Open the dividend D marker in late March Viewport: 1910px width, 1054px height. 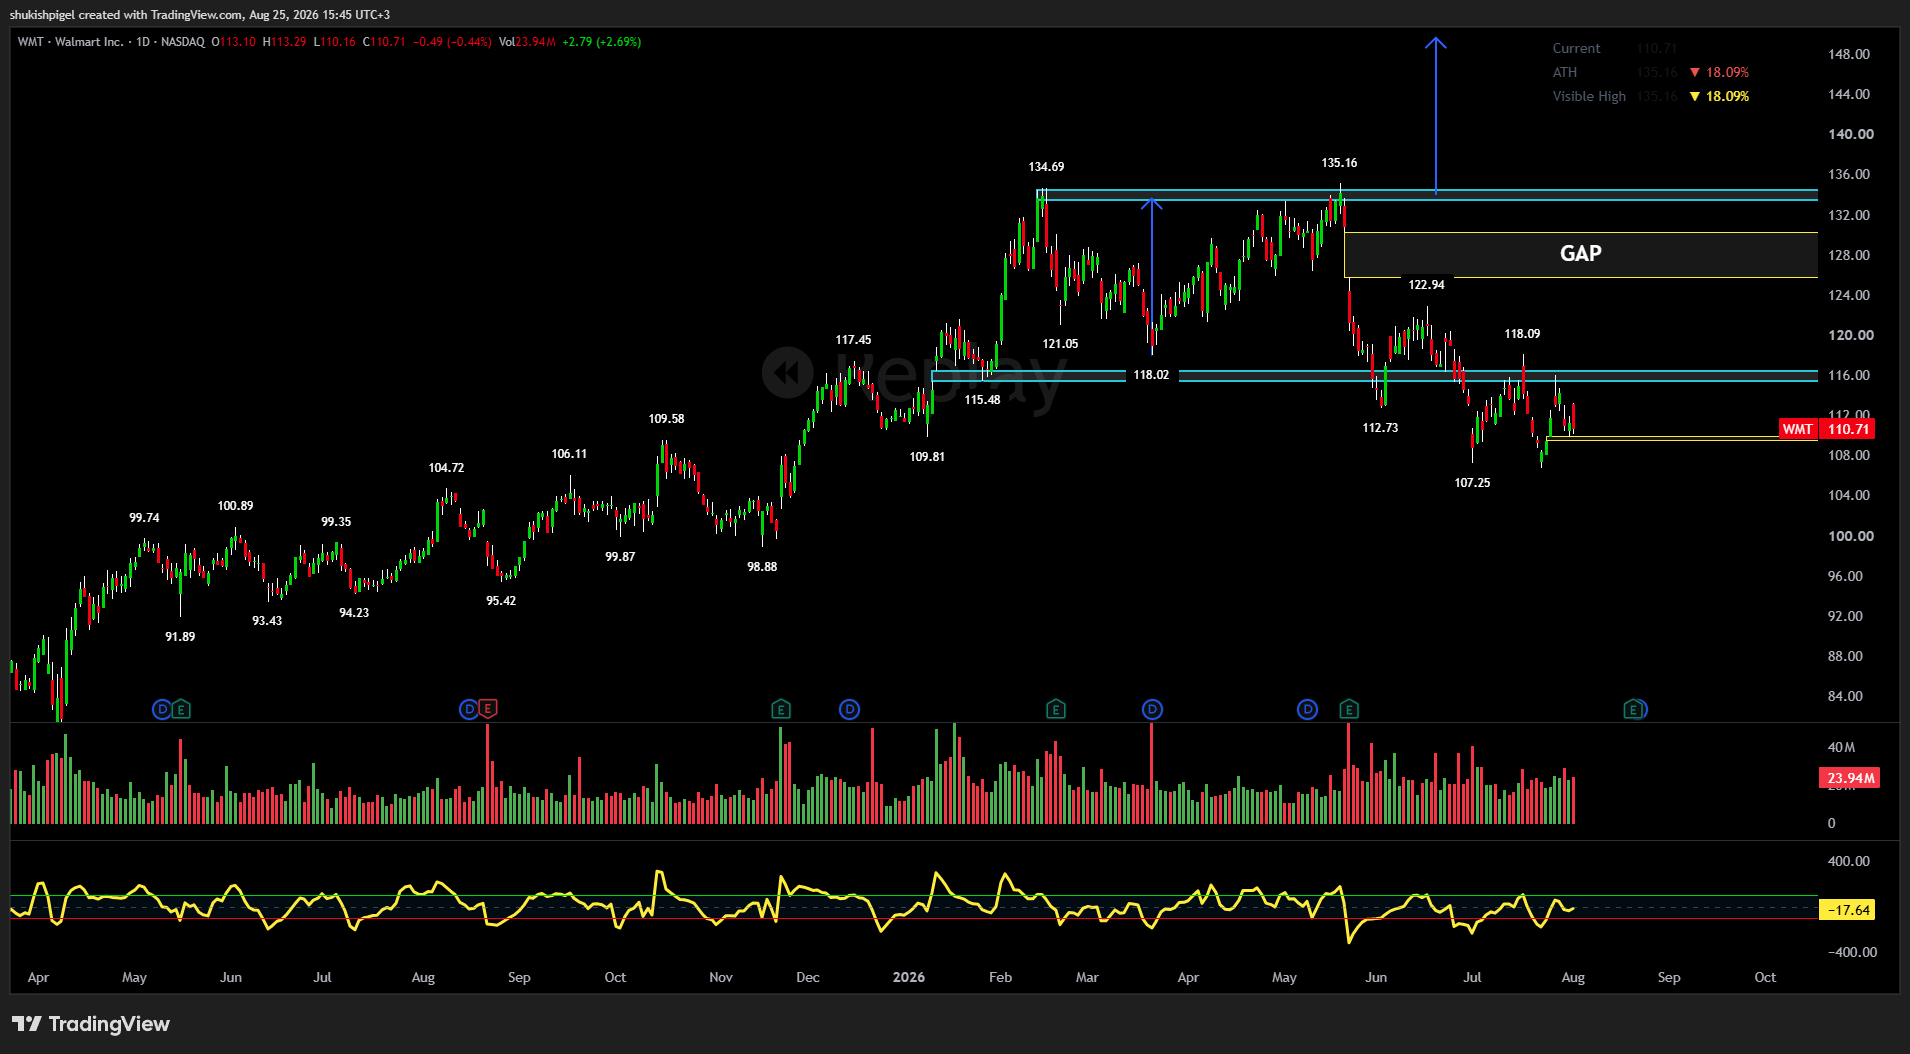pyautogui.click(x=1152, y=709)
